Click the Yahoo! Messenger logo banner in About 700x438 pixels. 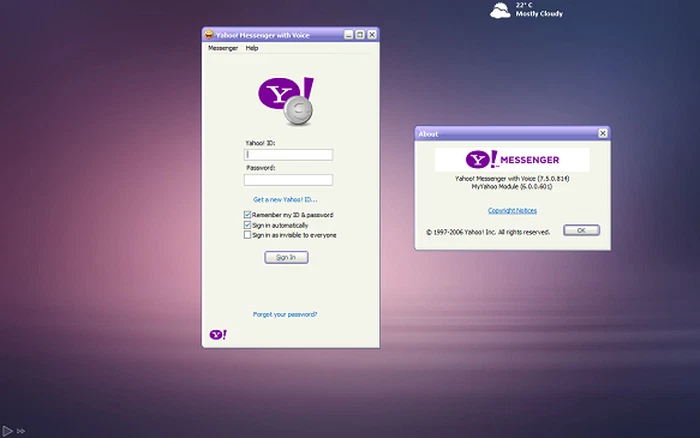point(512,159)
